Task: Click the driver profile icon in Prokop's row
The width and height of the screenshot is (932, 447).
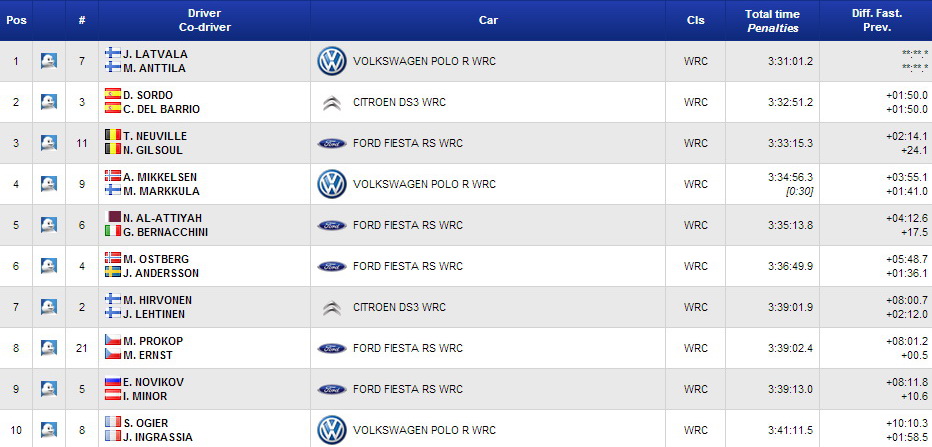Action: pyautogui.click(x=49, y=348)
